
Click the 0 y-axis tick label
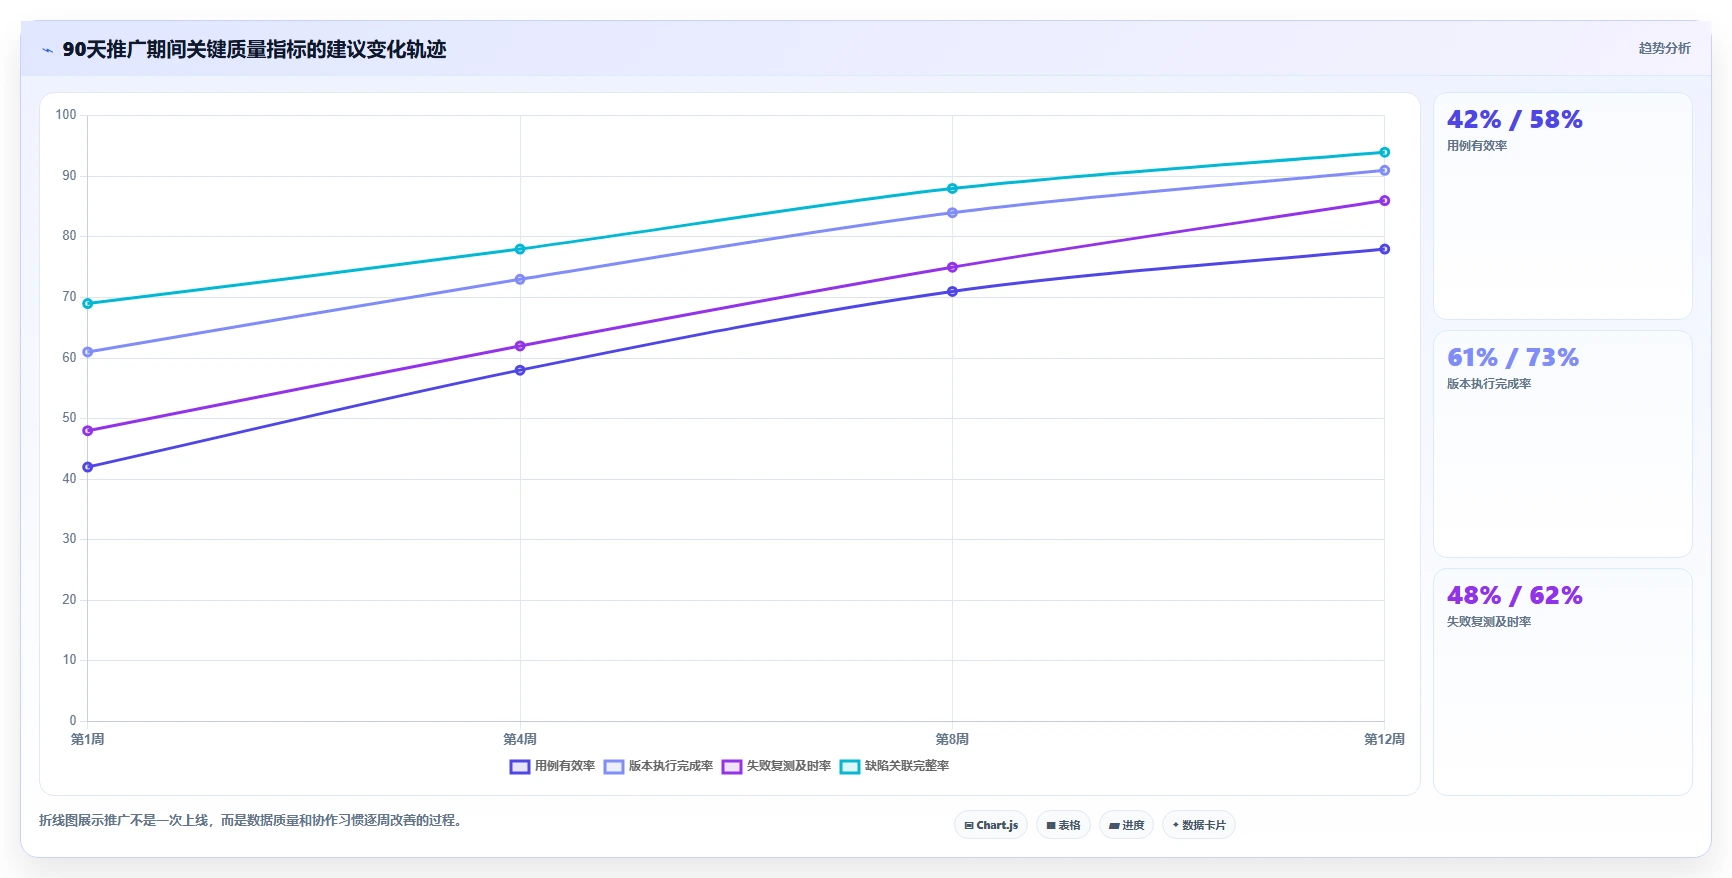pos(73,721)
